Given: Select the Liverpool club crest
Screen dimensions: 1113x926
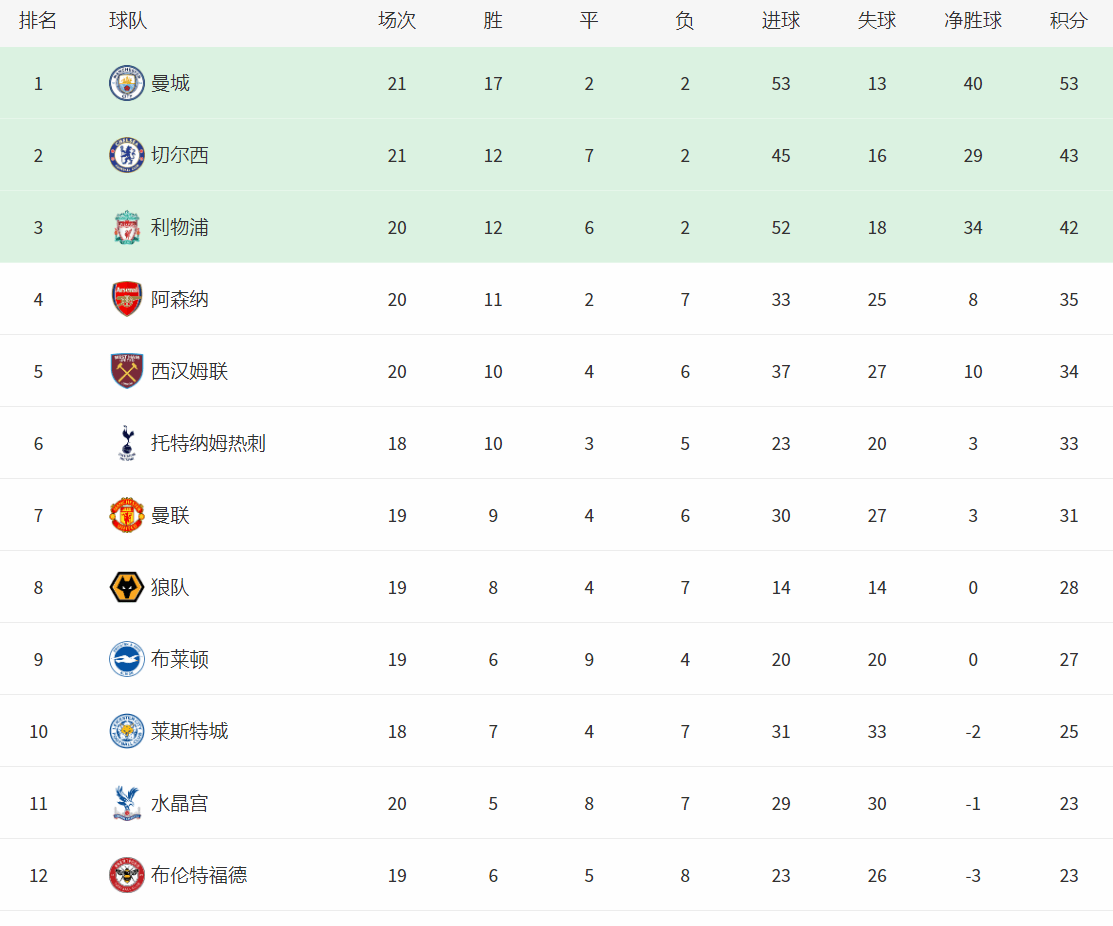Looking at the screenshot, I should 127,227.
